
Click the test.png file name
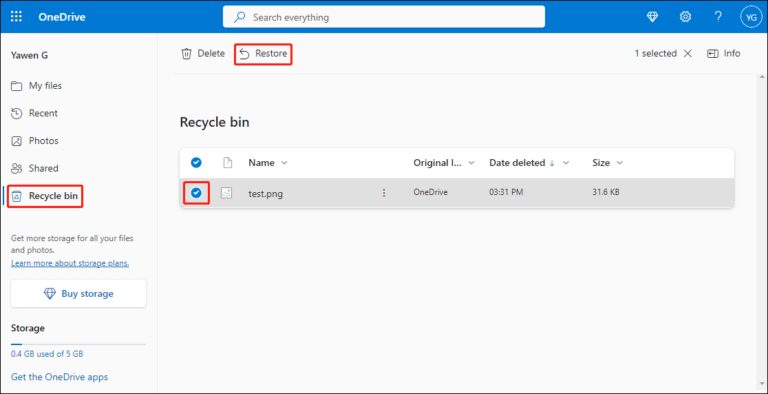tap(265, 194)
